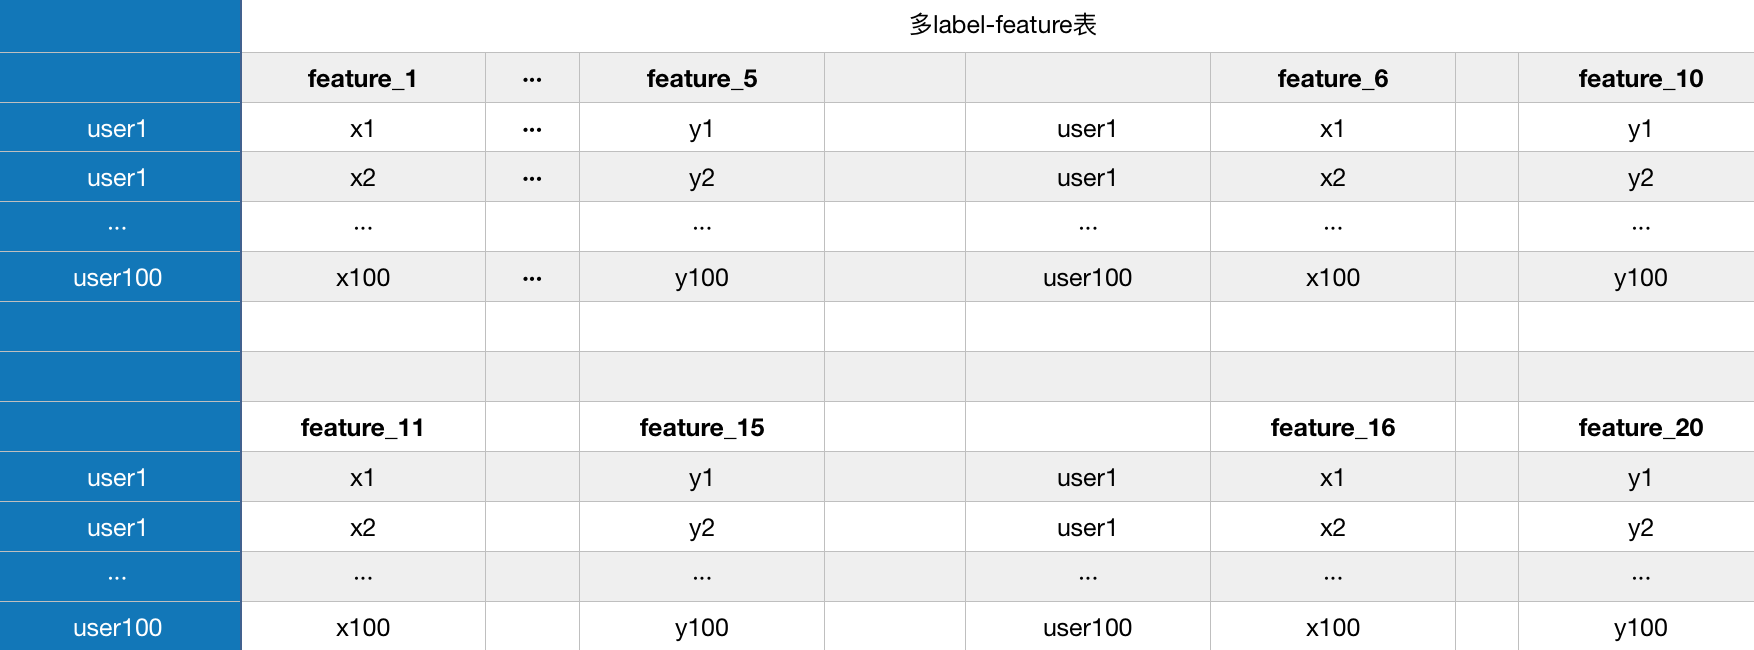This screenshot has width=1754, height=650.
Task: Click x100 under feature_11
Action: 363,627
